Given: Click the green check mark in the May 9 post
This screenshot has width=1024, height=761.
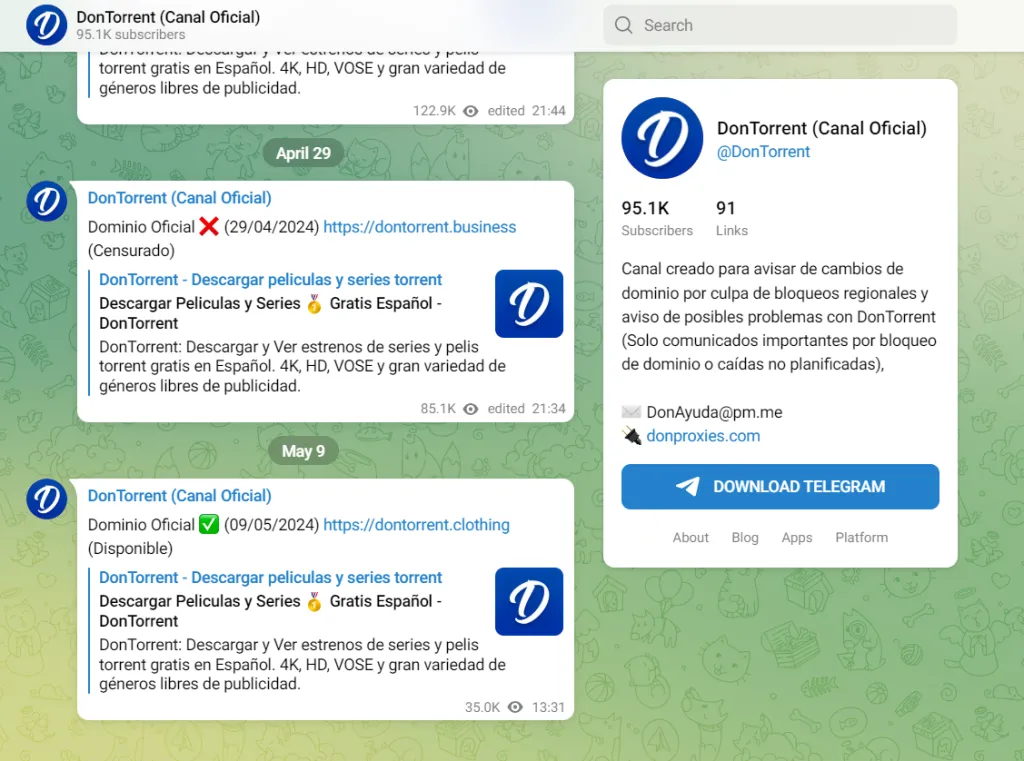Looking at the screenshot, I should click(209, 525).
